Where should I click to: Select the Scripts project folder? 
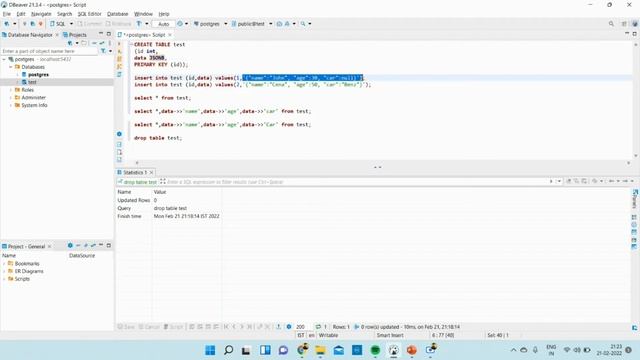[x=19, y=279]
